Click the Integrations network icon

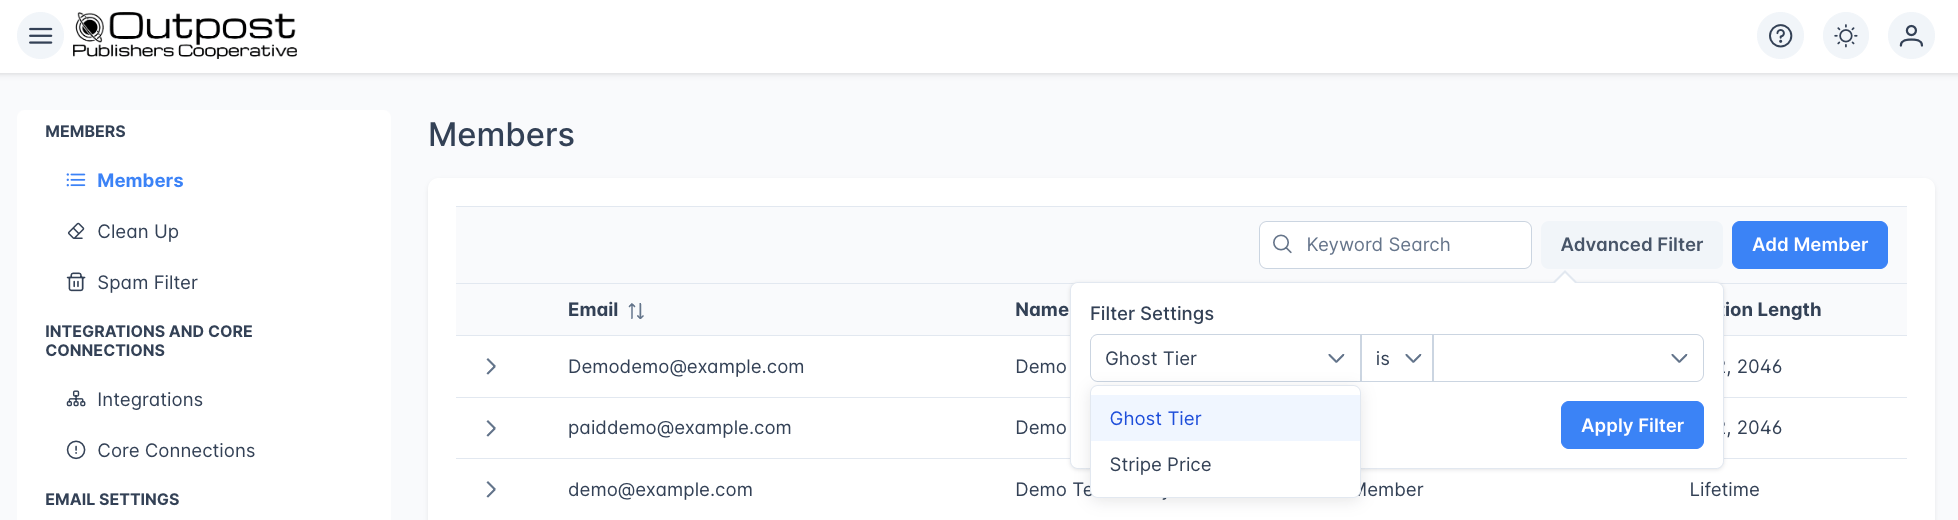pos(76,399)
